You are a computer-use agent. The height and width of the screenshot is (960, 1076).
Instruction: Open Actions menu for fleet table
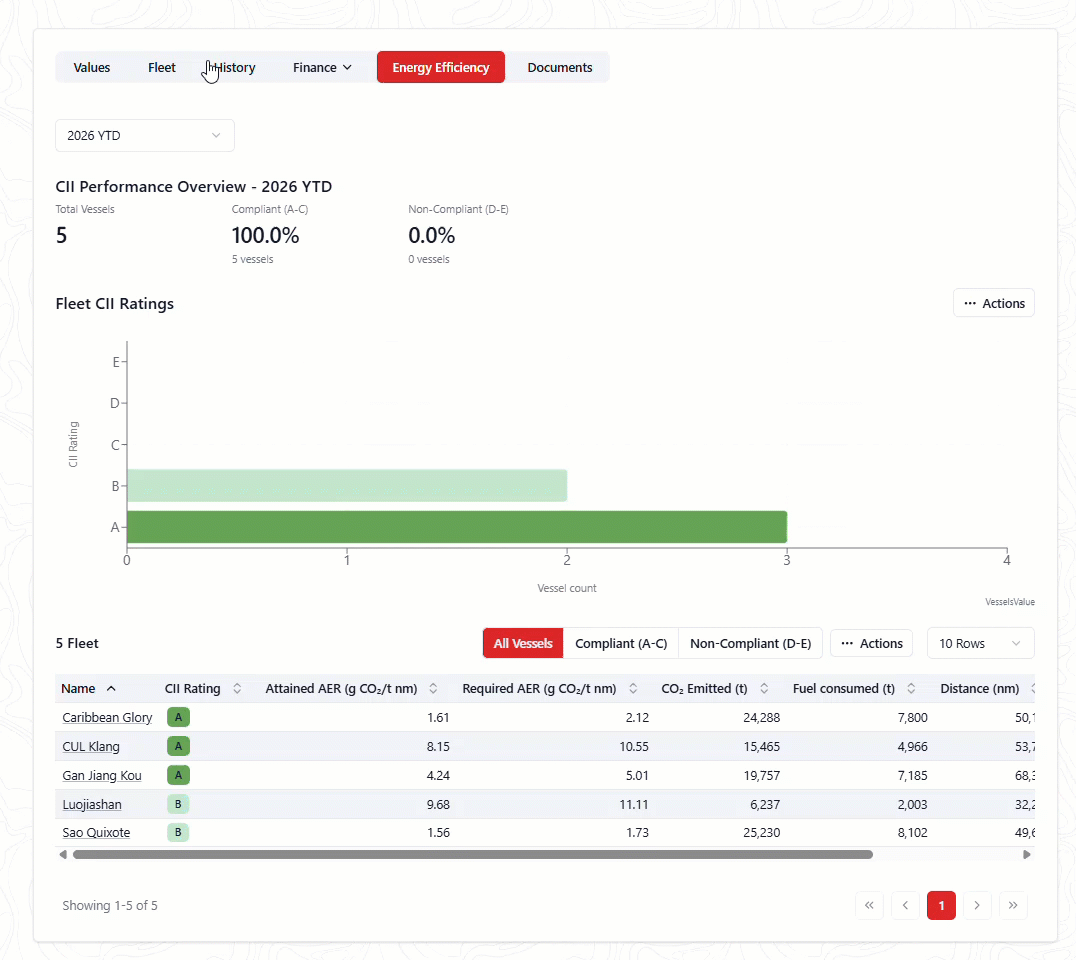tap(872, 643)
